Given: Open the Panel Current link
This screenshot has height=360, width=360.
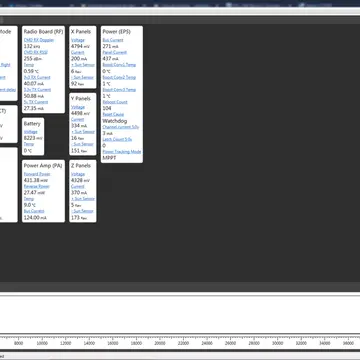Looking at the screenshot, I should point(115,52).
